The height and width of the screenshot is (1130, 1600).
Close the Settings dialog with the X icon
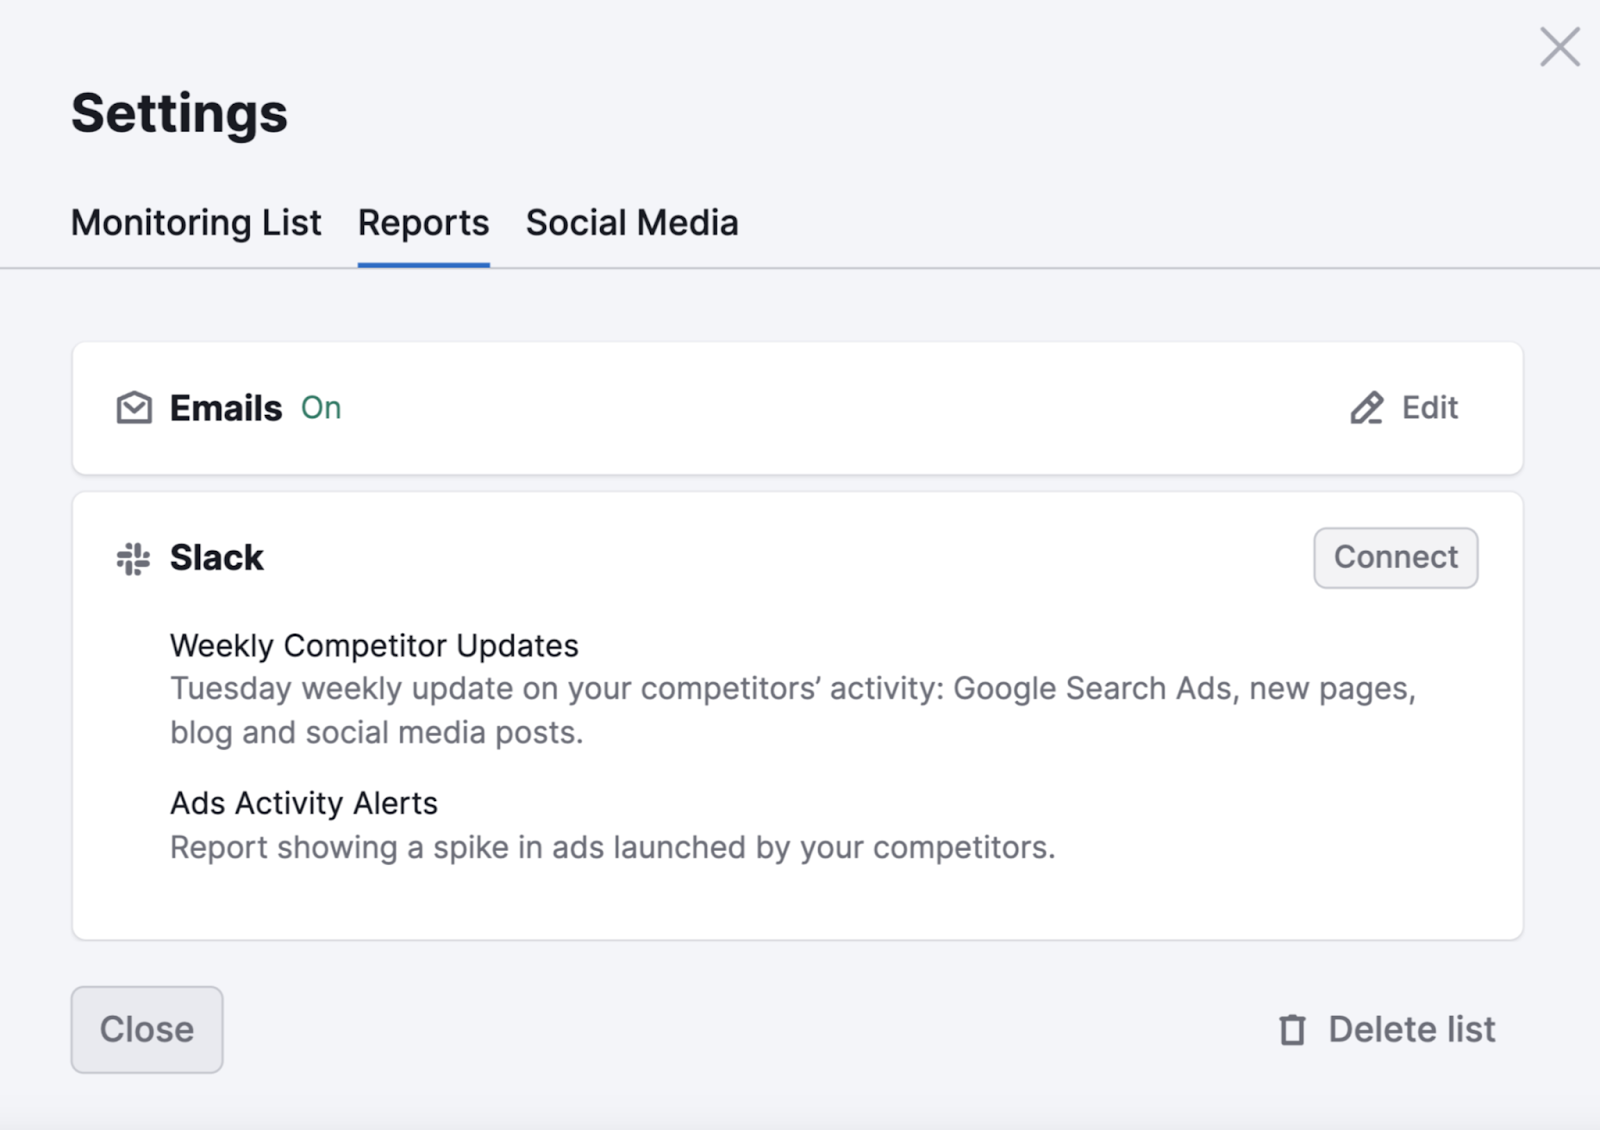tap(1560, 47)
